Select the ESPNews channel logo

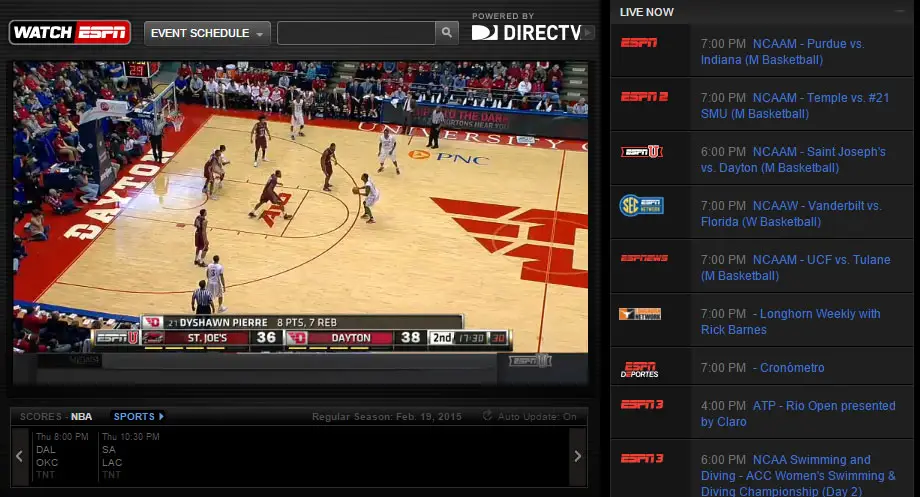(644, 258)
